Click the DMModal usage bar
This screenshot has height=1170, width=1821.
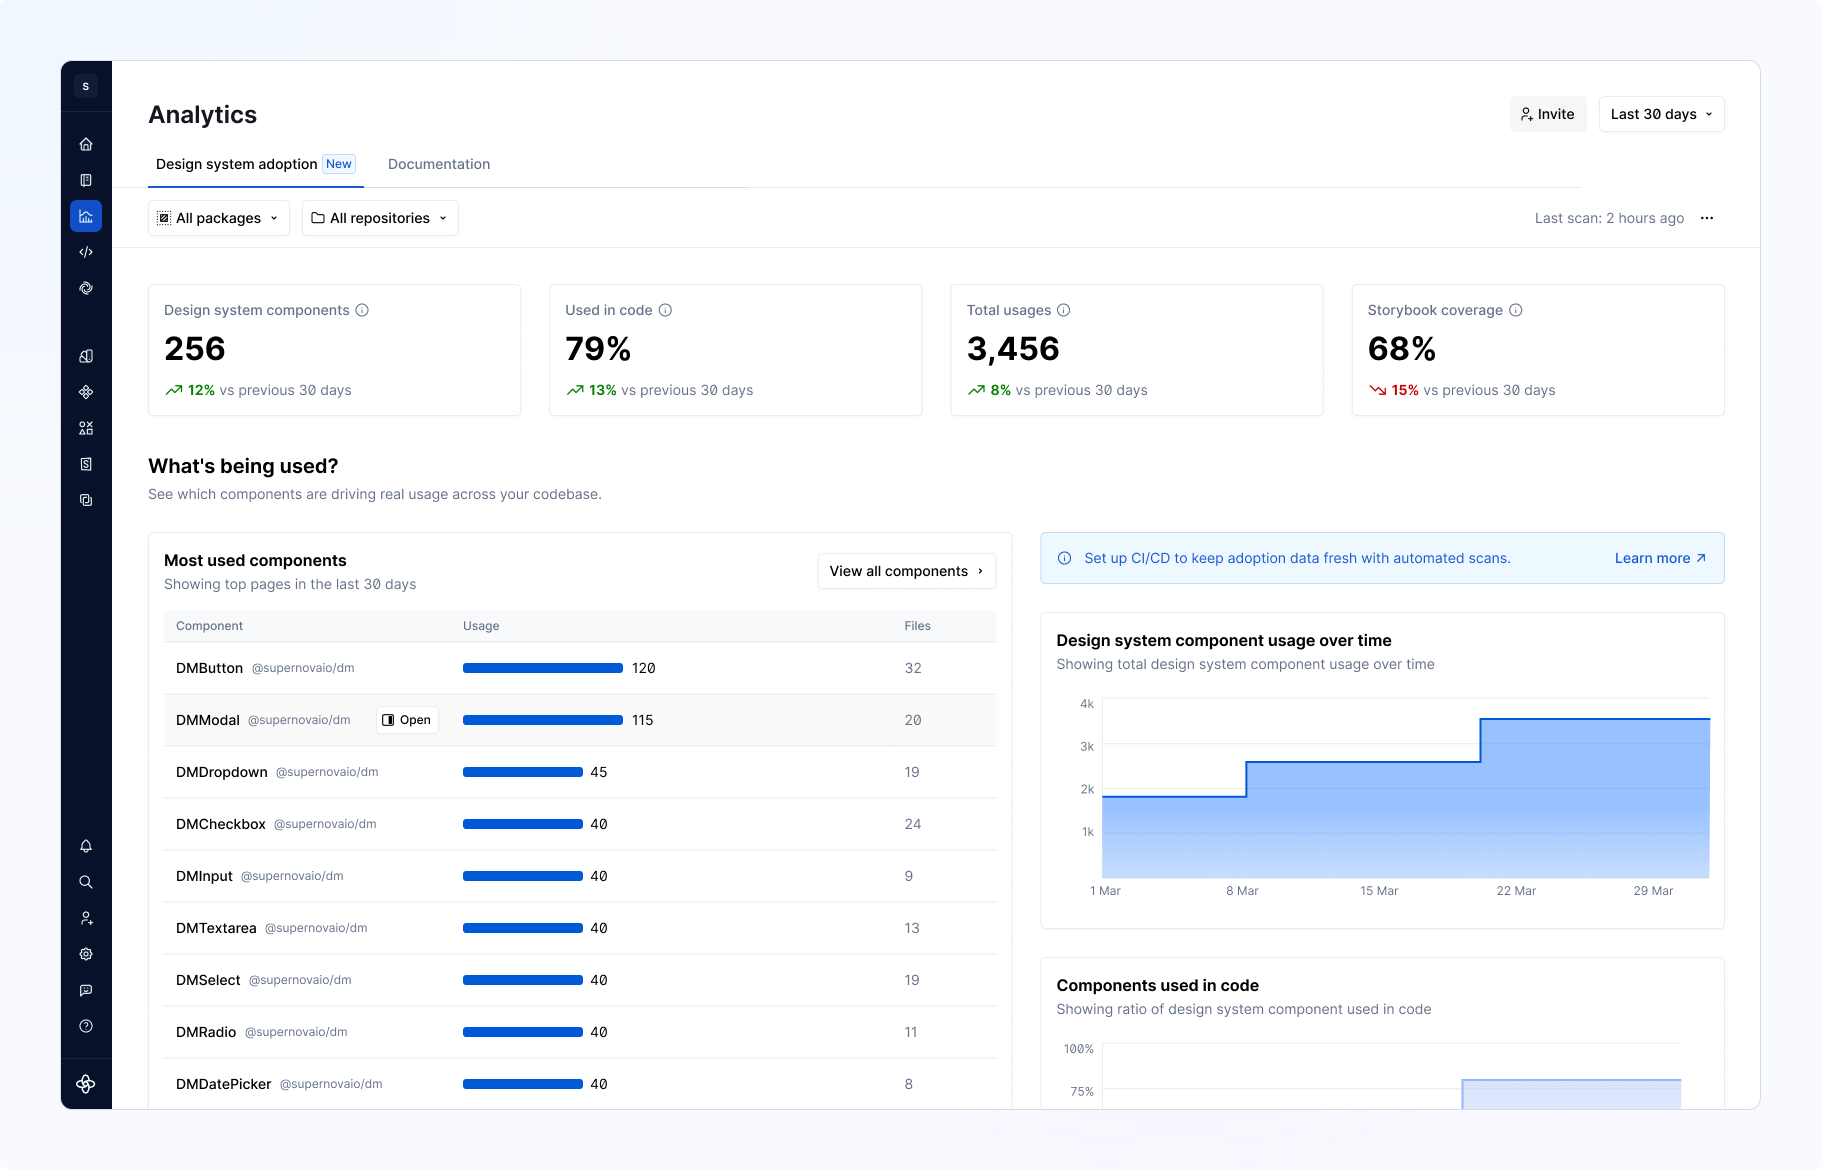543,720
